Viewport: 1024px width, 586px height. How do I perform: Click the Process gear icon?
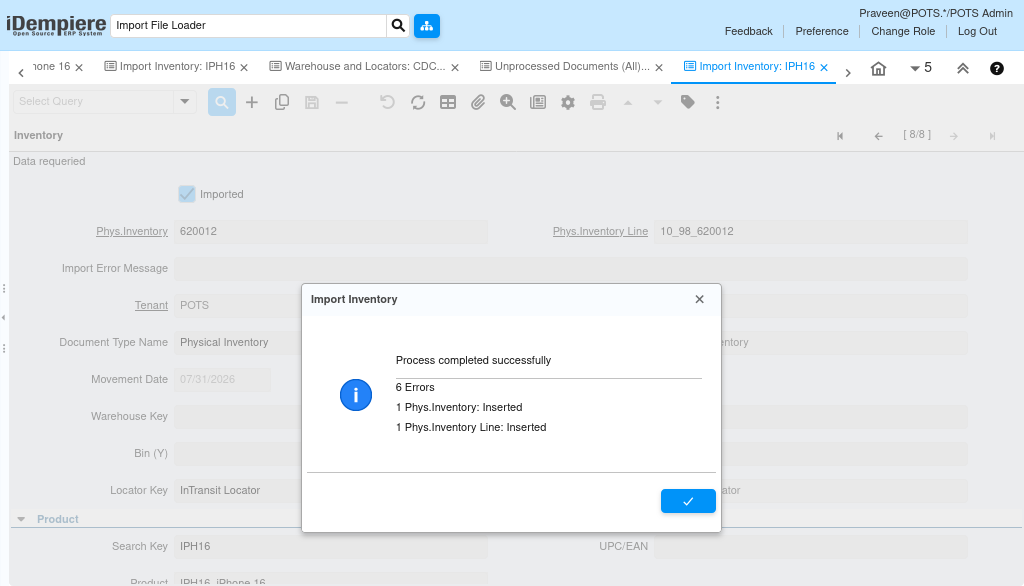point(568,103)
